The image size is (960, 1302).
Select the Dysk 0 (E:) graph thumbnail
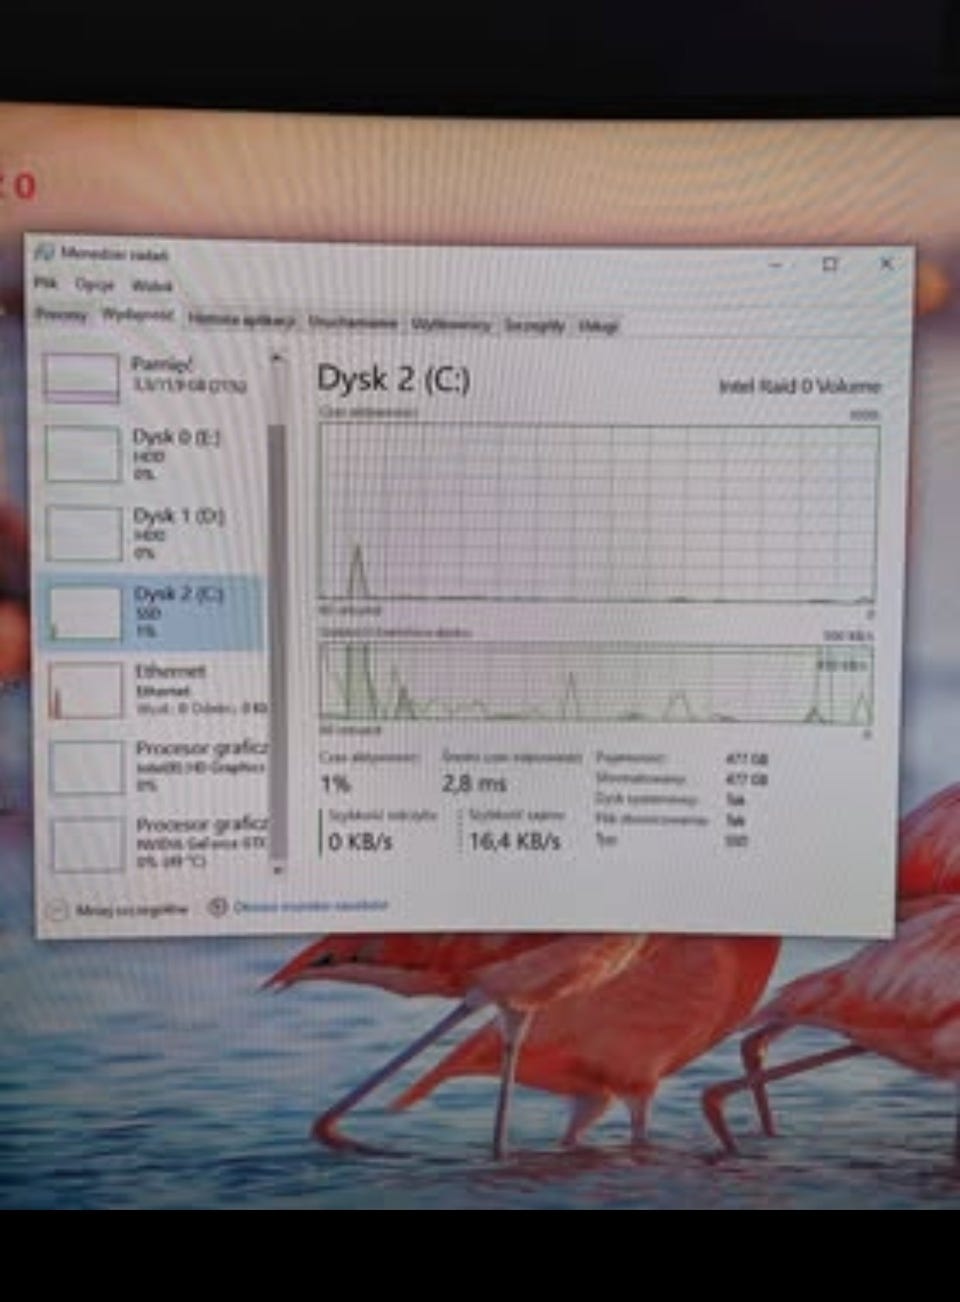tap(83, 453)
